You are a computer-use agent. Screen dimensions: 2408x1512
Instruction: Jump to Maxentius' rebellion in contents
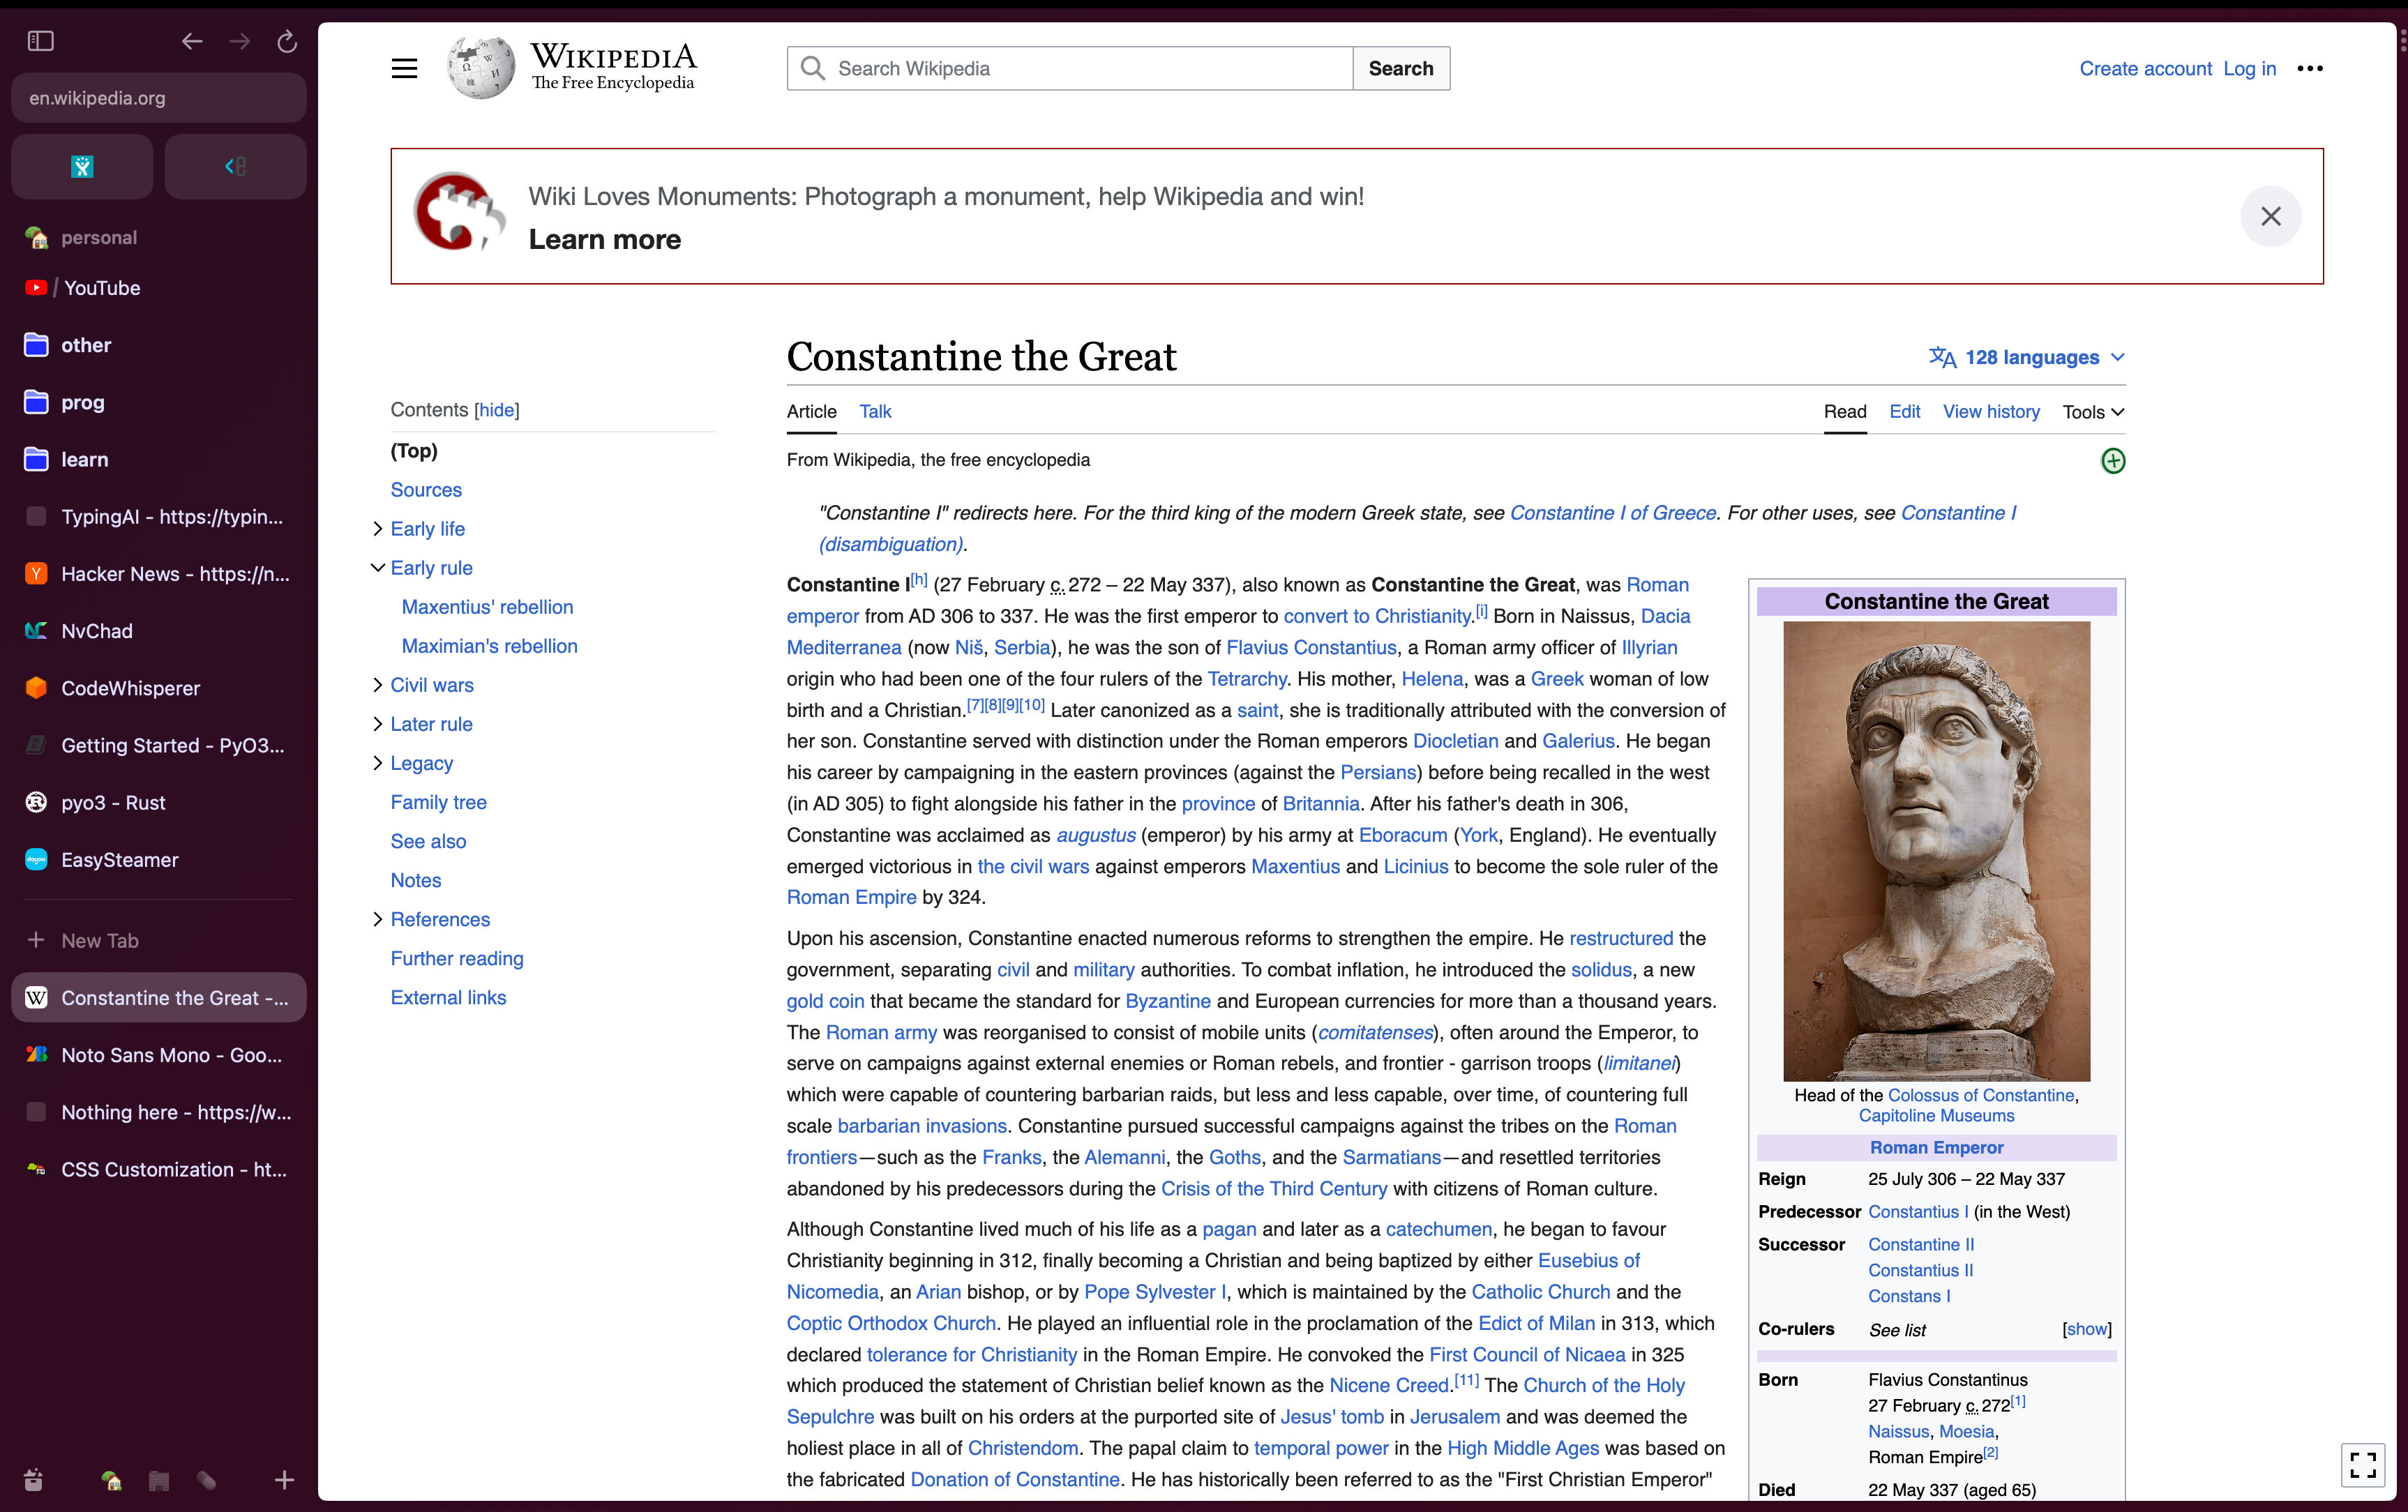(x=487, y=607)
